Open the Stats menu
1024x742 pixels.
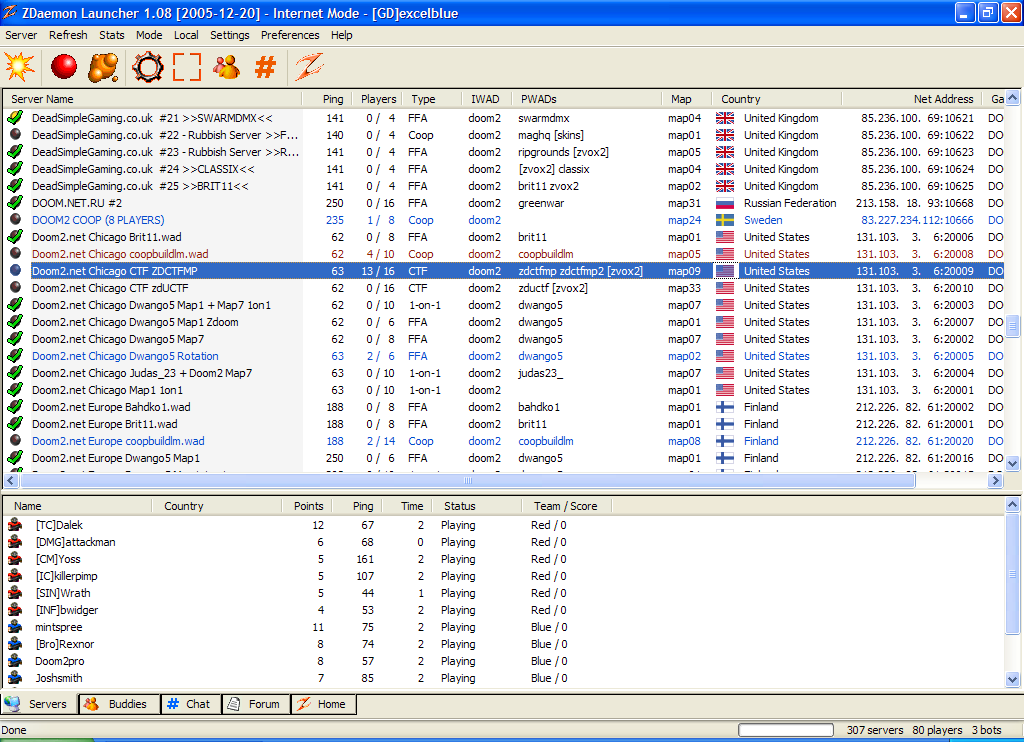click(112, 35)
